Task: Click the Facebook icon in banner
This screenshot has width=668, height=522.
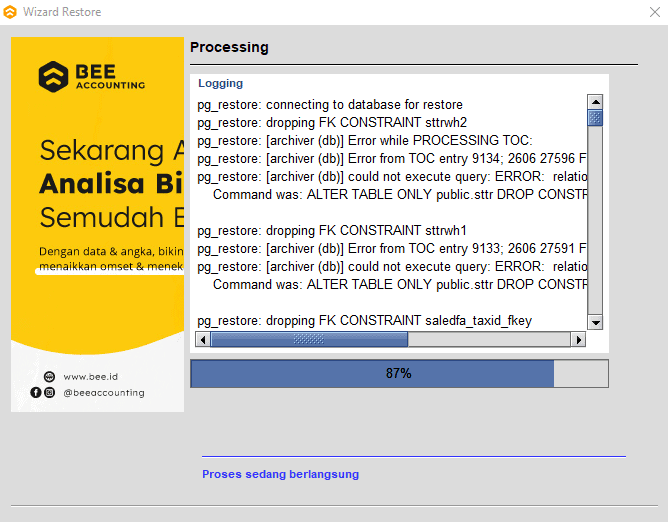Action: (37, 393)
